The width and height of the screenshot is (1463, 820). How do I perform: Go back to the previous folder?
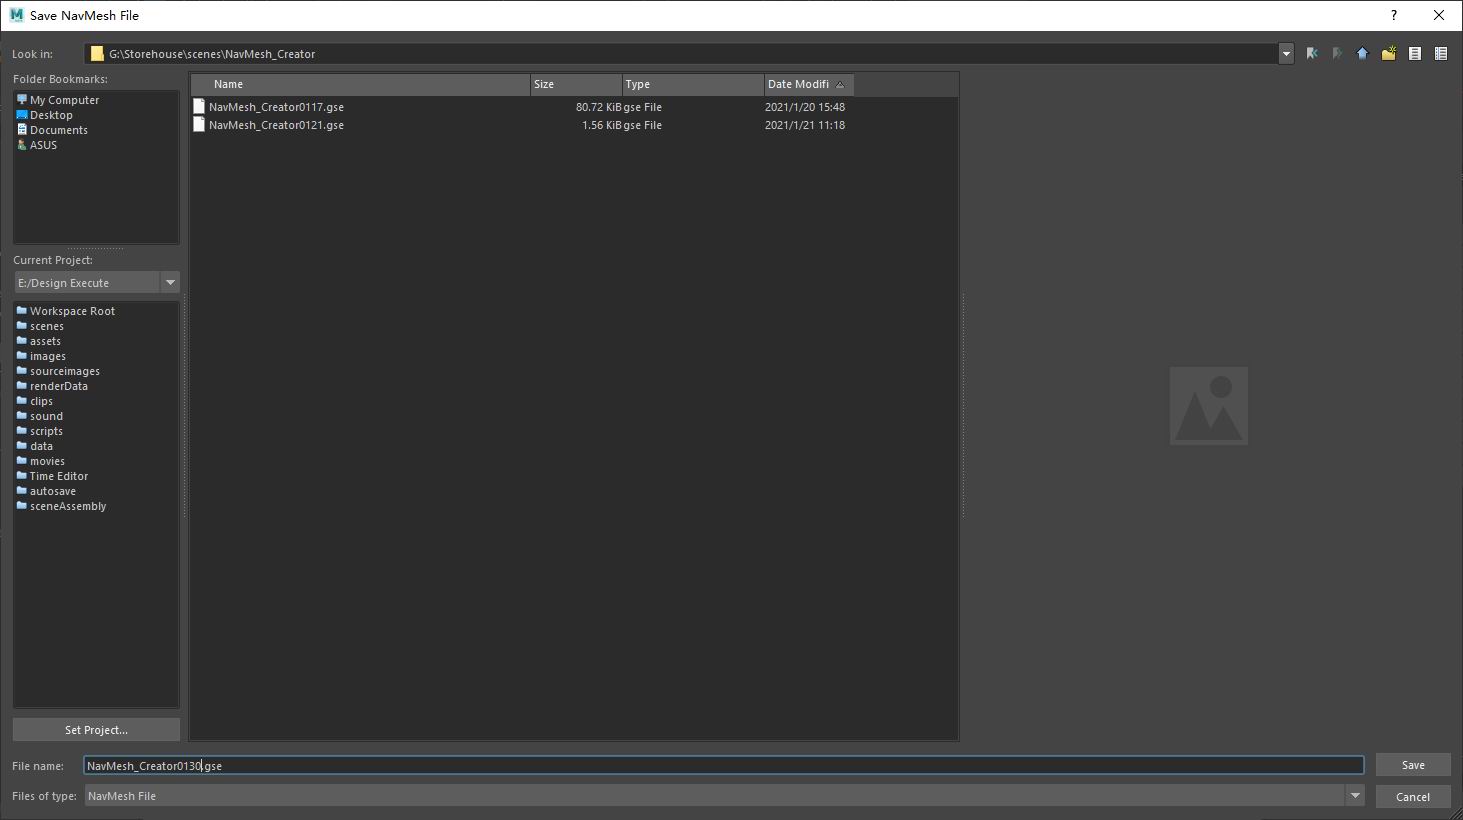pyautogui.click(x=1312, y=54)
